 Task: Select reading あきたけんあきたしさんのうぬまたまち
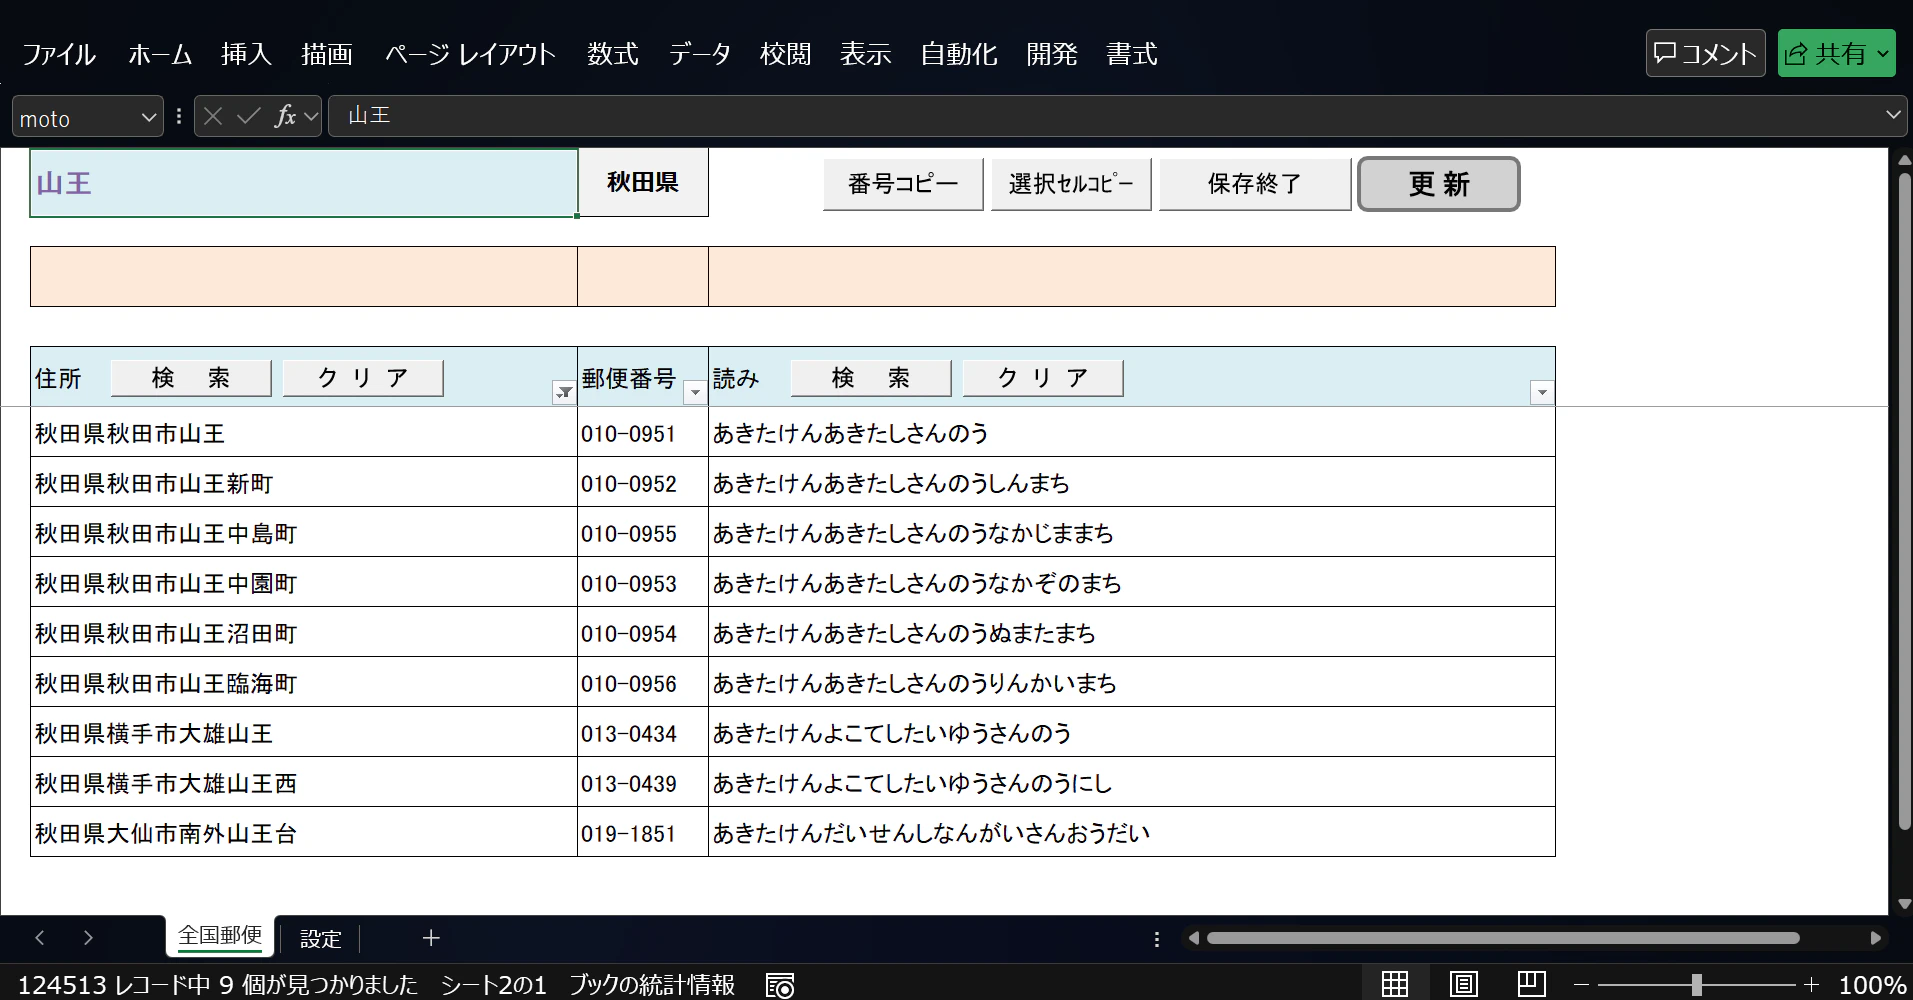pyautogui.click(x=1132, y=632)
